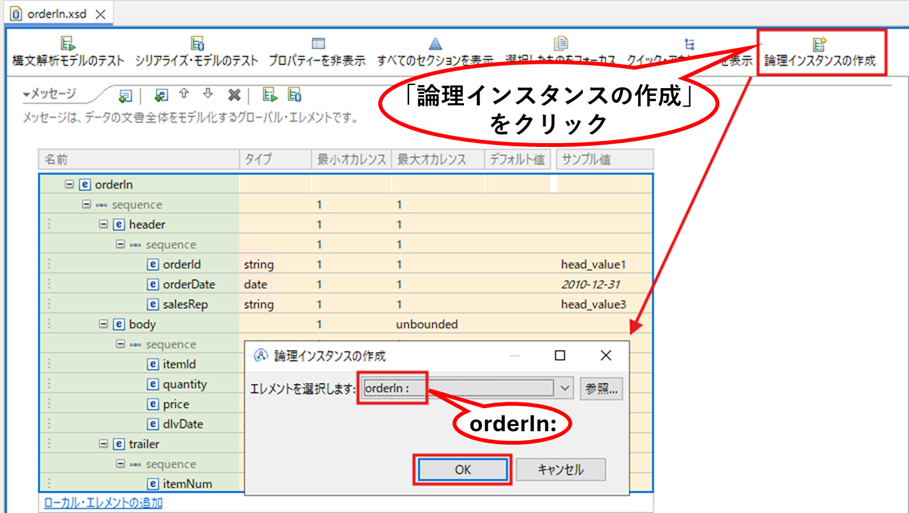This screenshot has width=909, height=513.
Task: Click the 選択したものをフォーカス document icon
Action: [x=561, y=43]
